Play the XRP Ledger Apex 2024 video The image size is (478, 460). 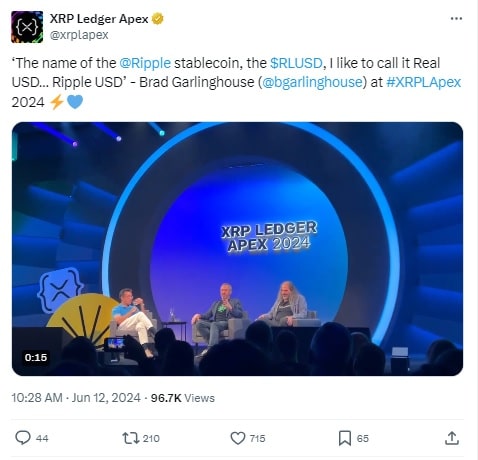click(x=237, y=249)
